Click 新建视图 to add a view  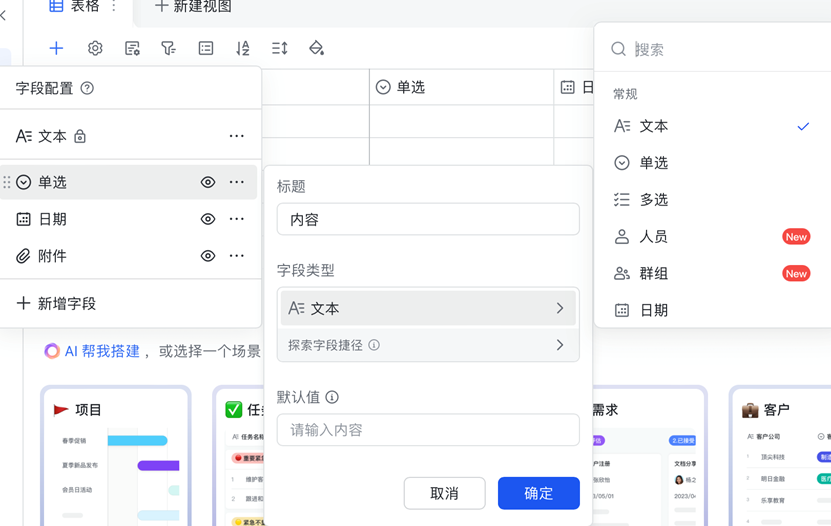(x=193, y=6)
